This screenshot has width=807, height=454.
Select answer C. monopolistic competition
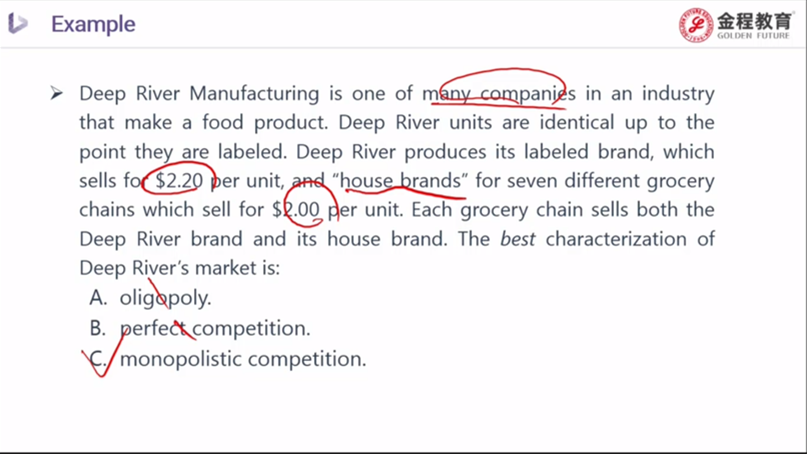coord(228,359)
